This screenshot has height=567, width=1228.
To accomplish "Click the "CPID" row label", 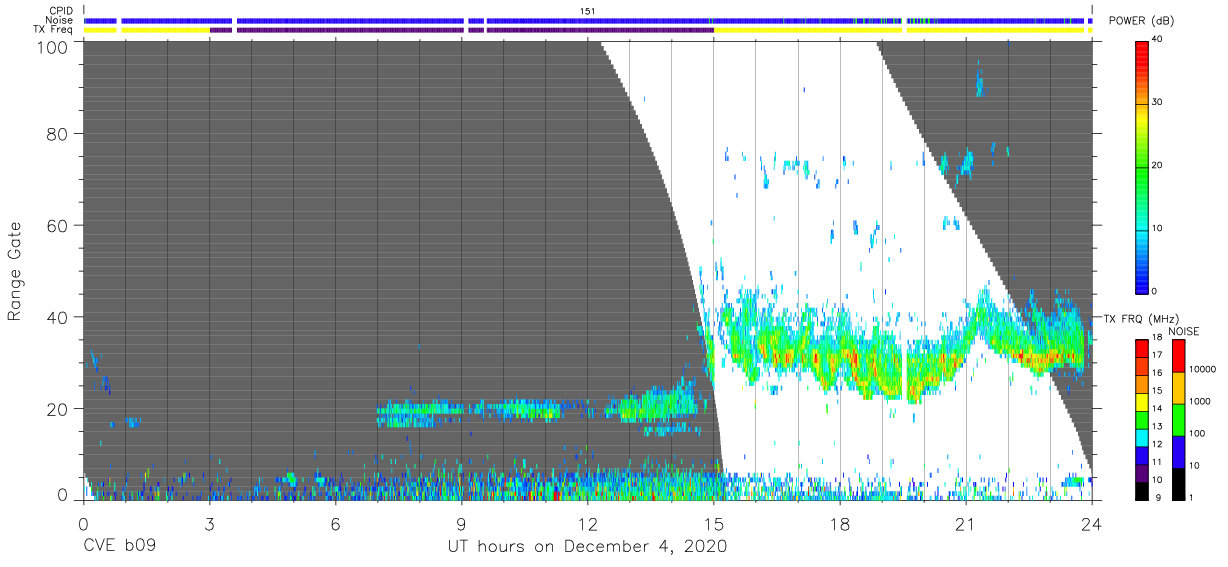I will tap(62, 11).
